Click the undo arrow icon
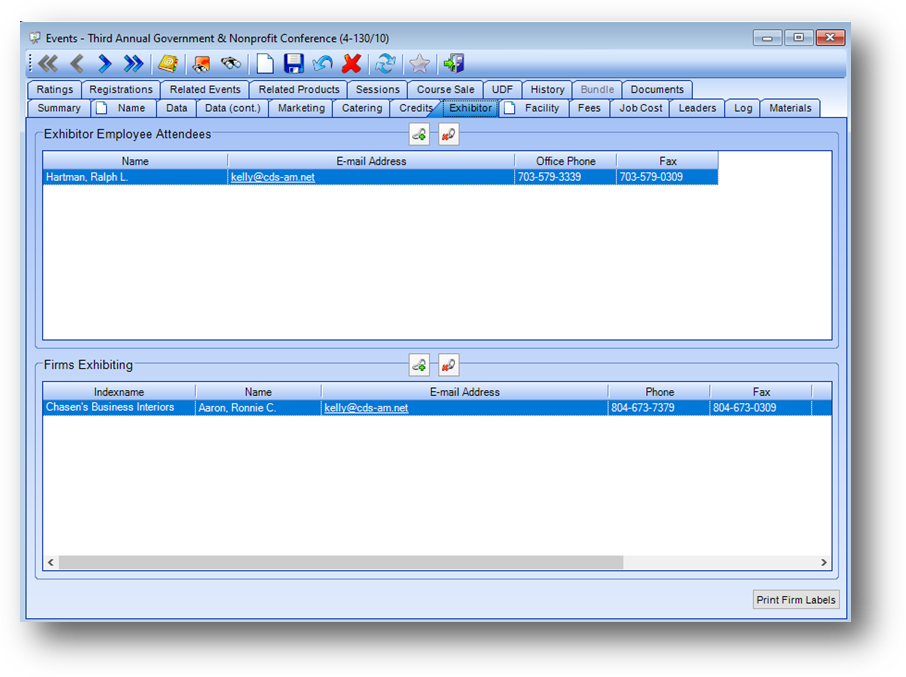The width and height of the screenshot is (906, 677). tap(322, 64)
